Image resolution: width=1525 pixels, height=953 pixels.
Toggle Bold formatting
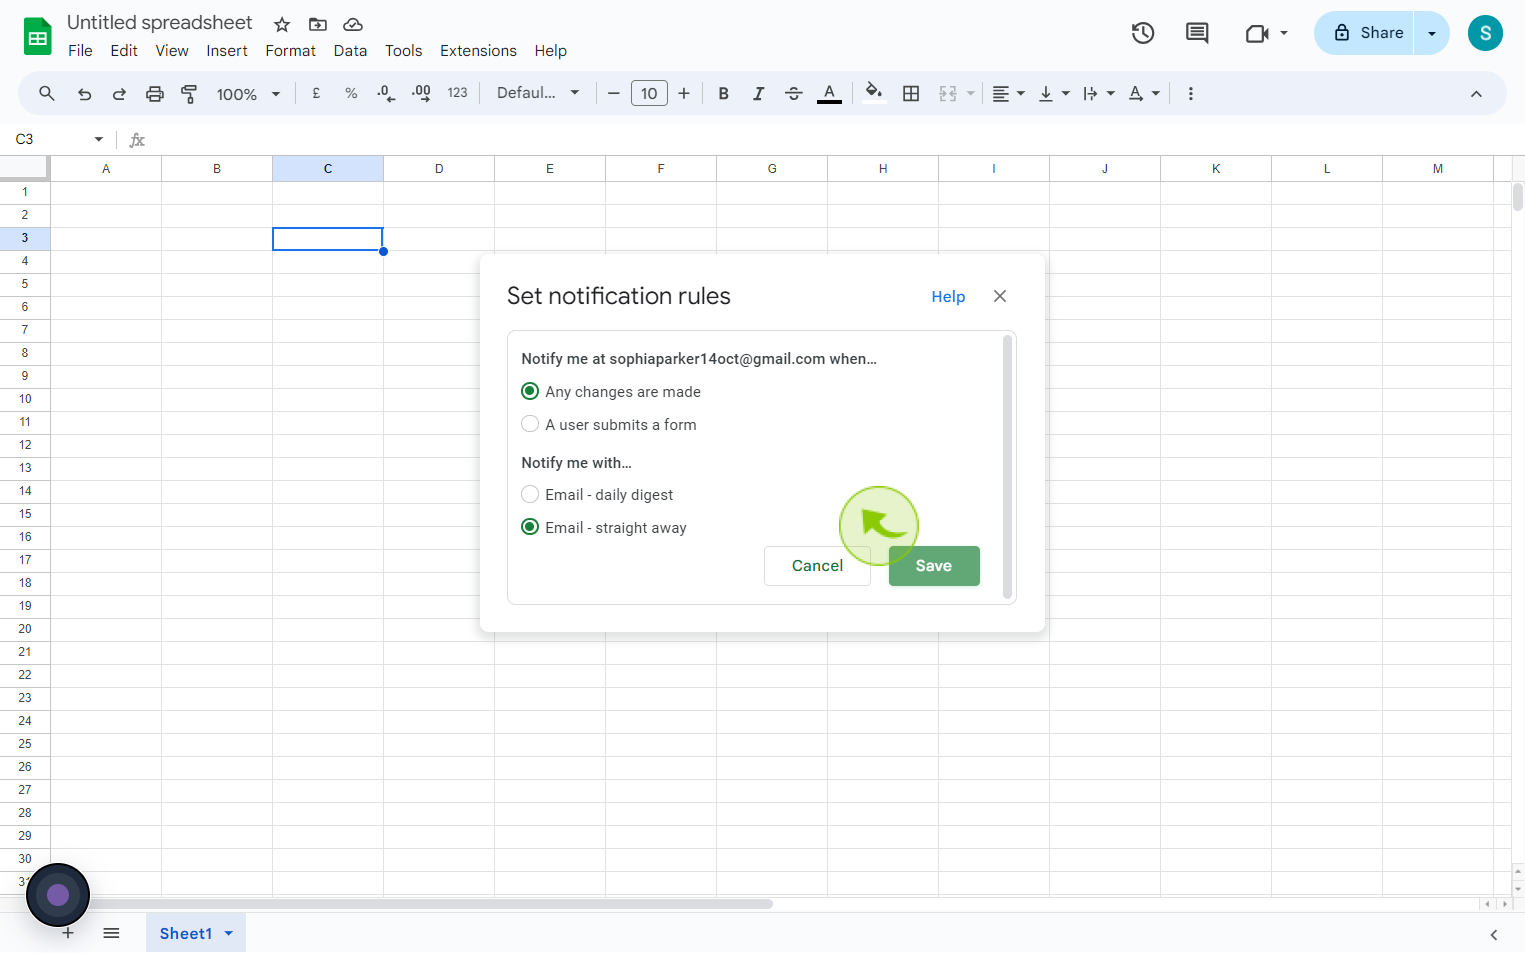coord(723,93)
